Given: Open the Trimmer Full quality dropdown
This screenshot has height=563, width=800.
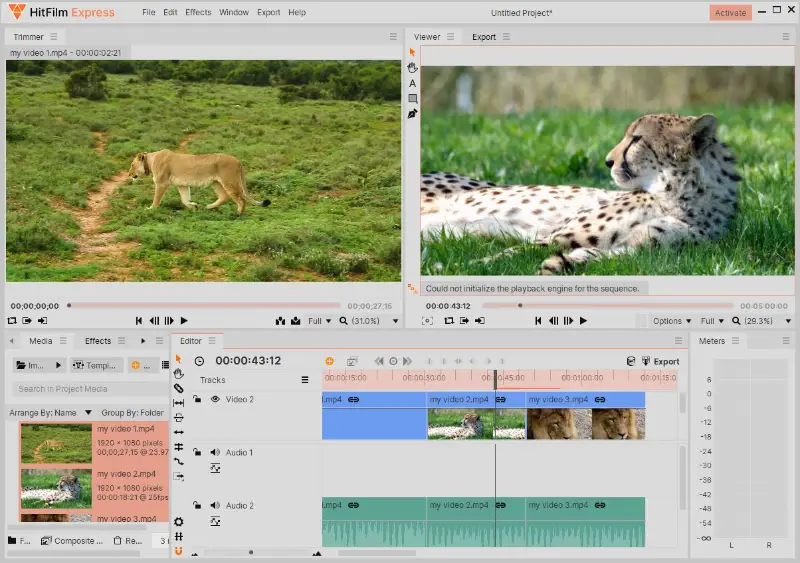Looking at the screenshot, I should click(x=320, y=321).
